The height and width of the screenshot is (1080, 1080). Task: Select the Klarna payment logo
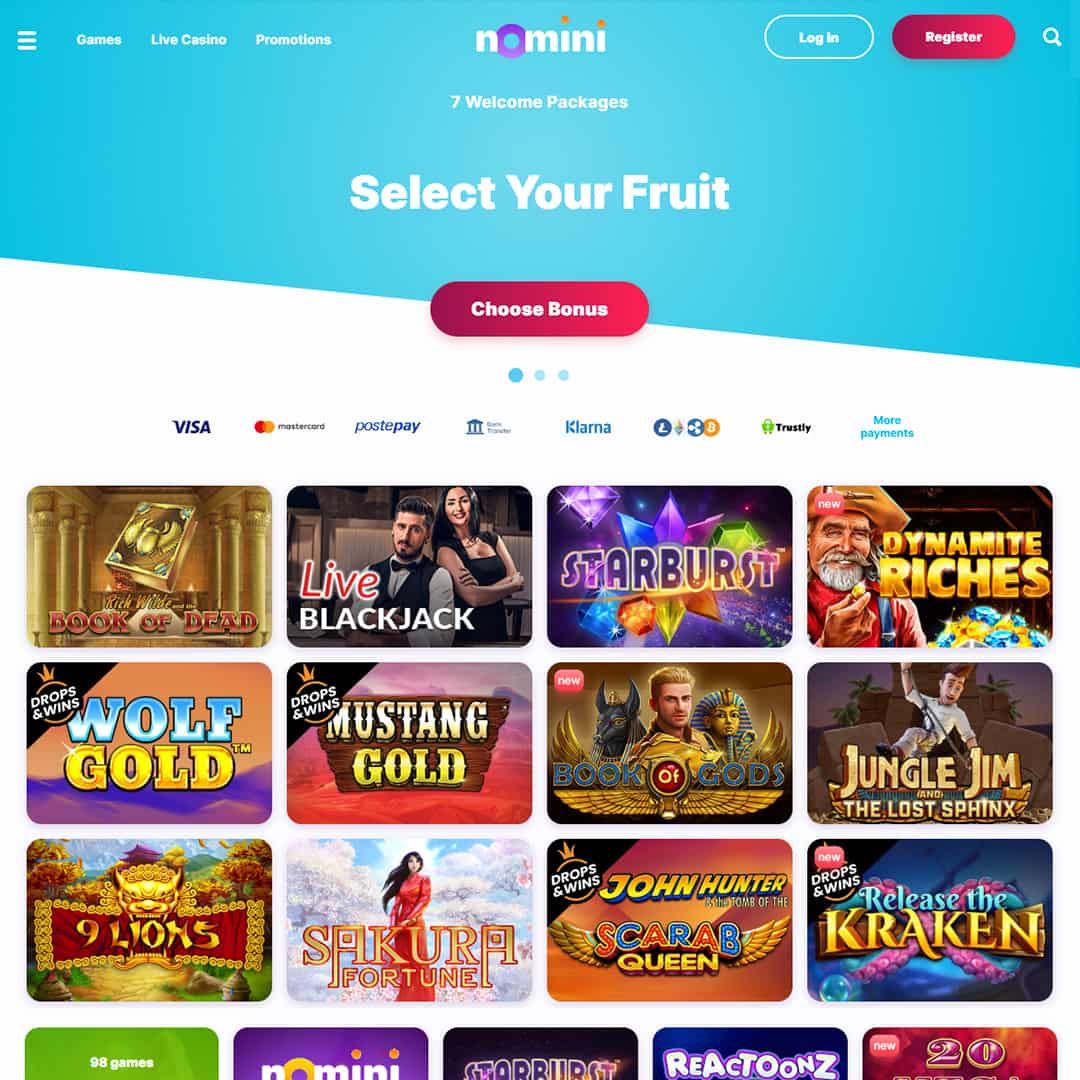pos(588,427)
